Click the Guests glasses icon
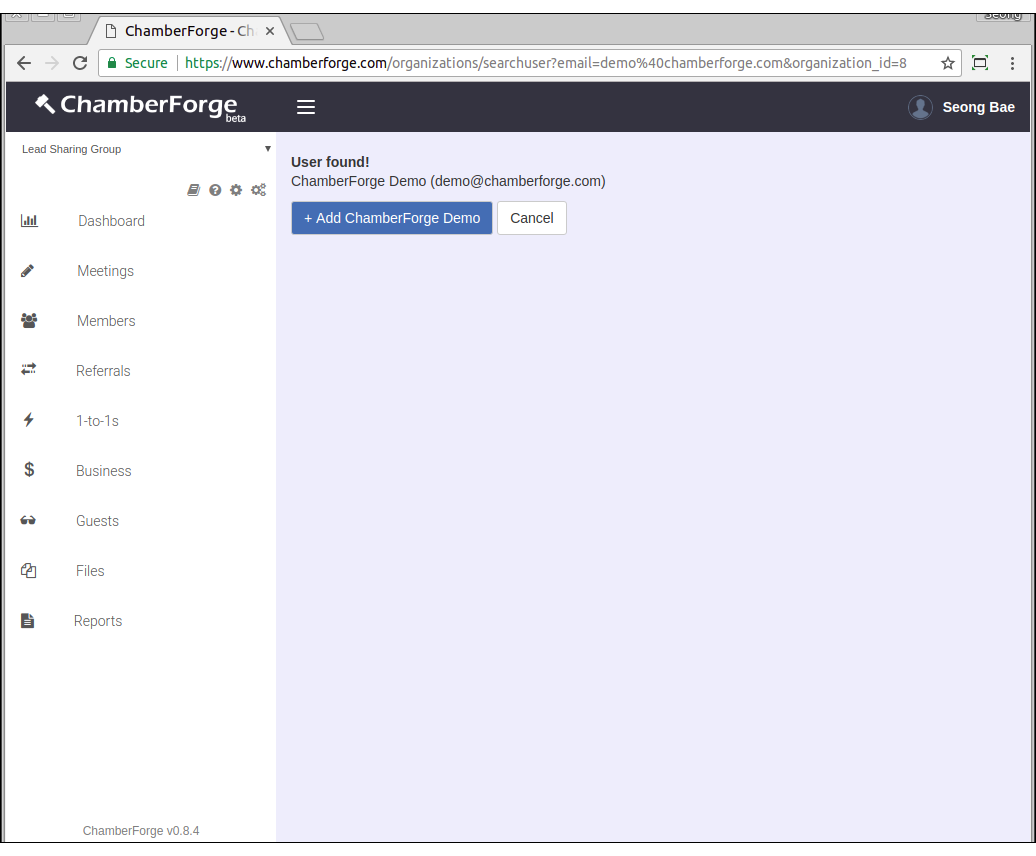The image size is (1036, 856). (x=28, y=521)
